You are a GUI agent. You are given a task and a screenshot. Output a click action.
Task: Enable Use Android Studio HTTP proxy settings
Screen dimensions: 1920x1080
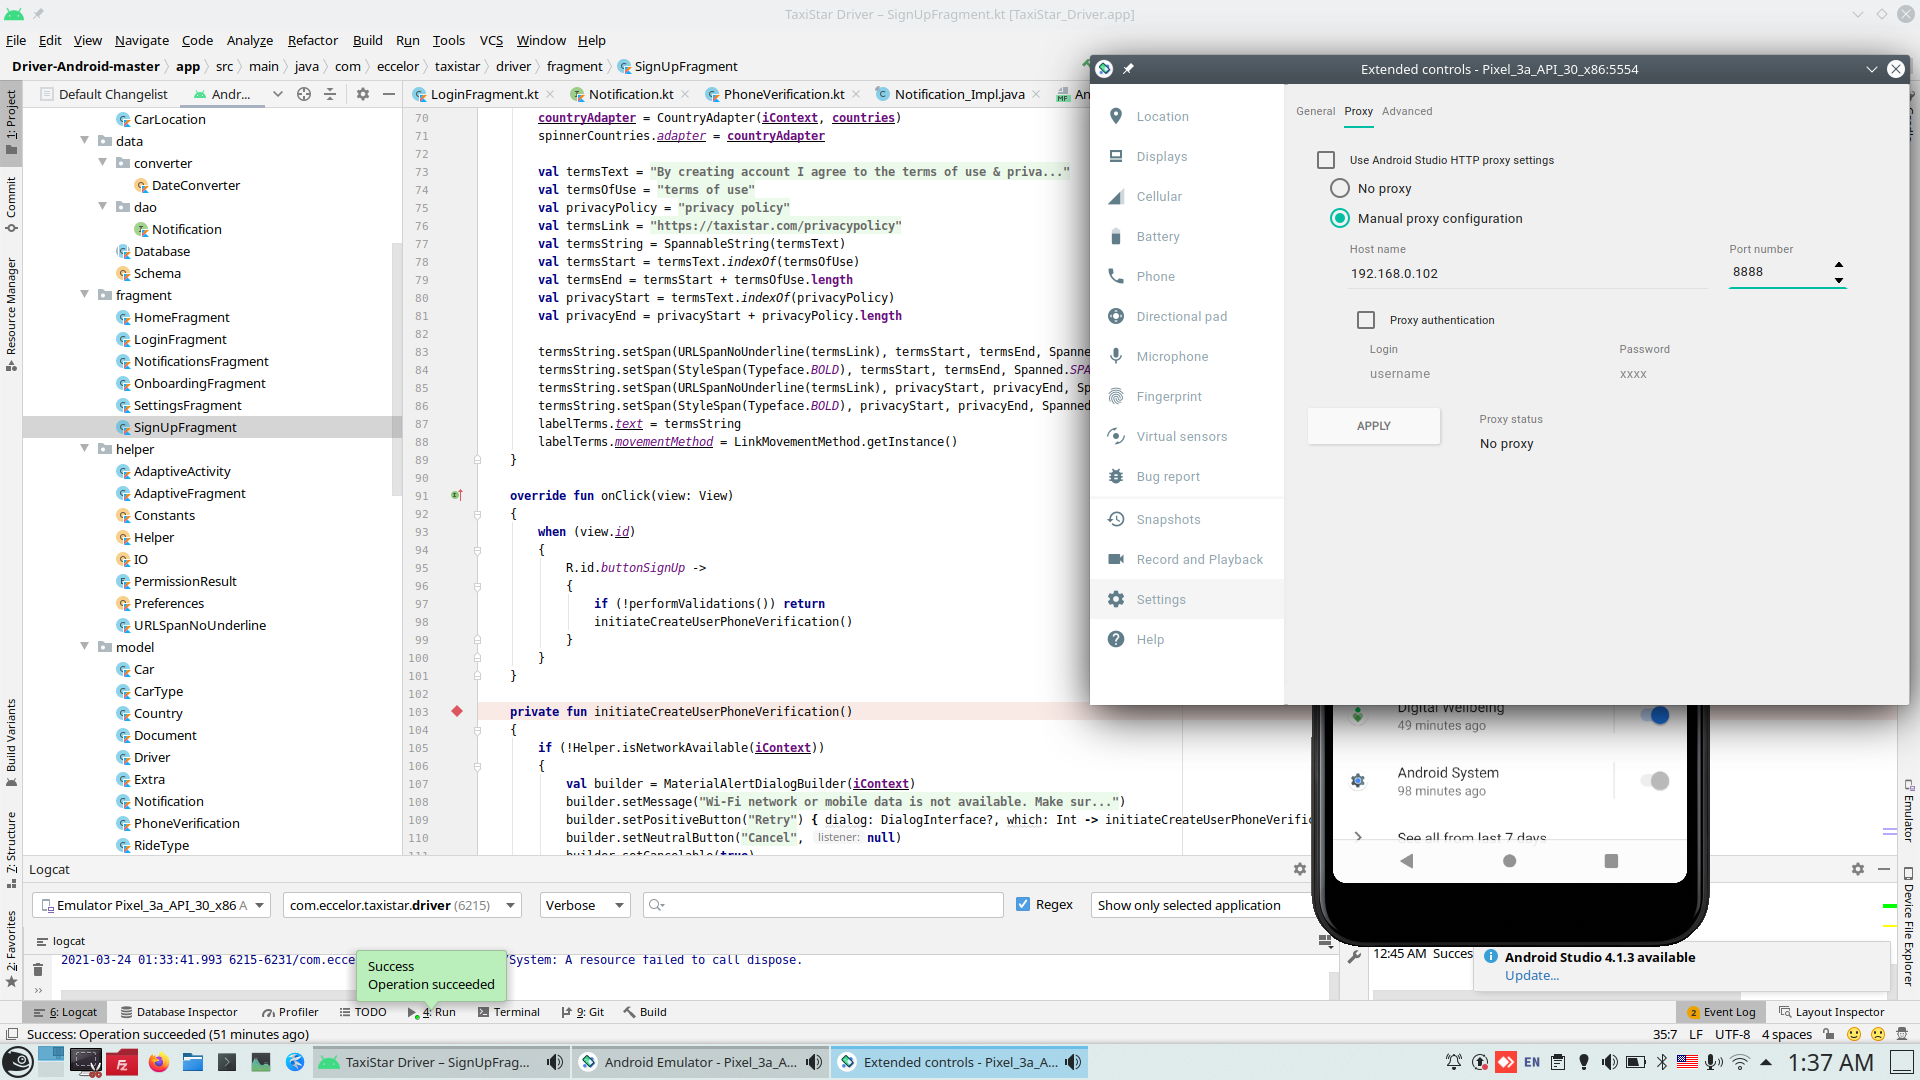coord(1326,160)
